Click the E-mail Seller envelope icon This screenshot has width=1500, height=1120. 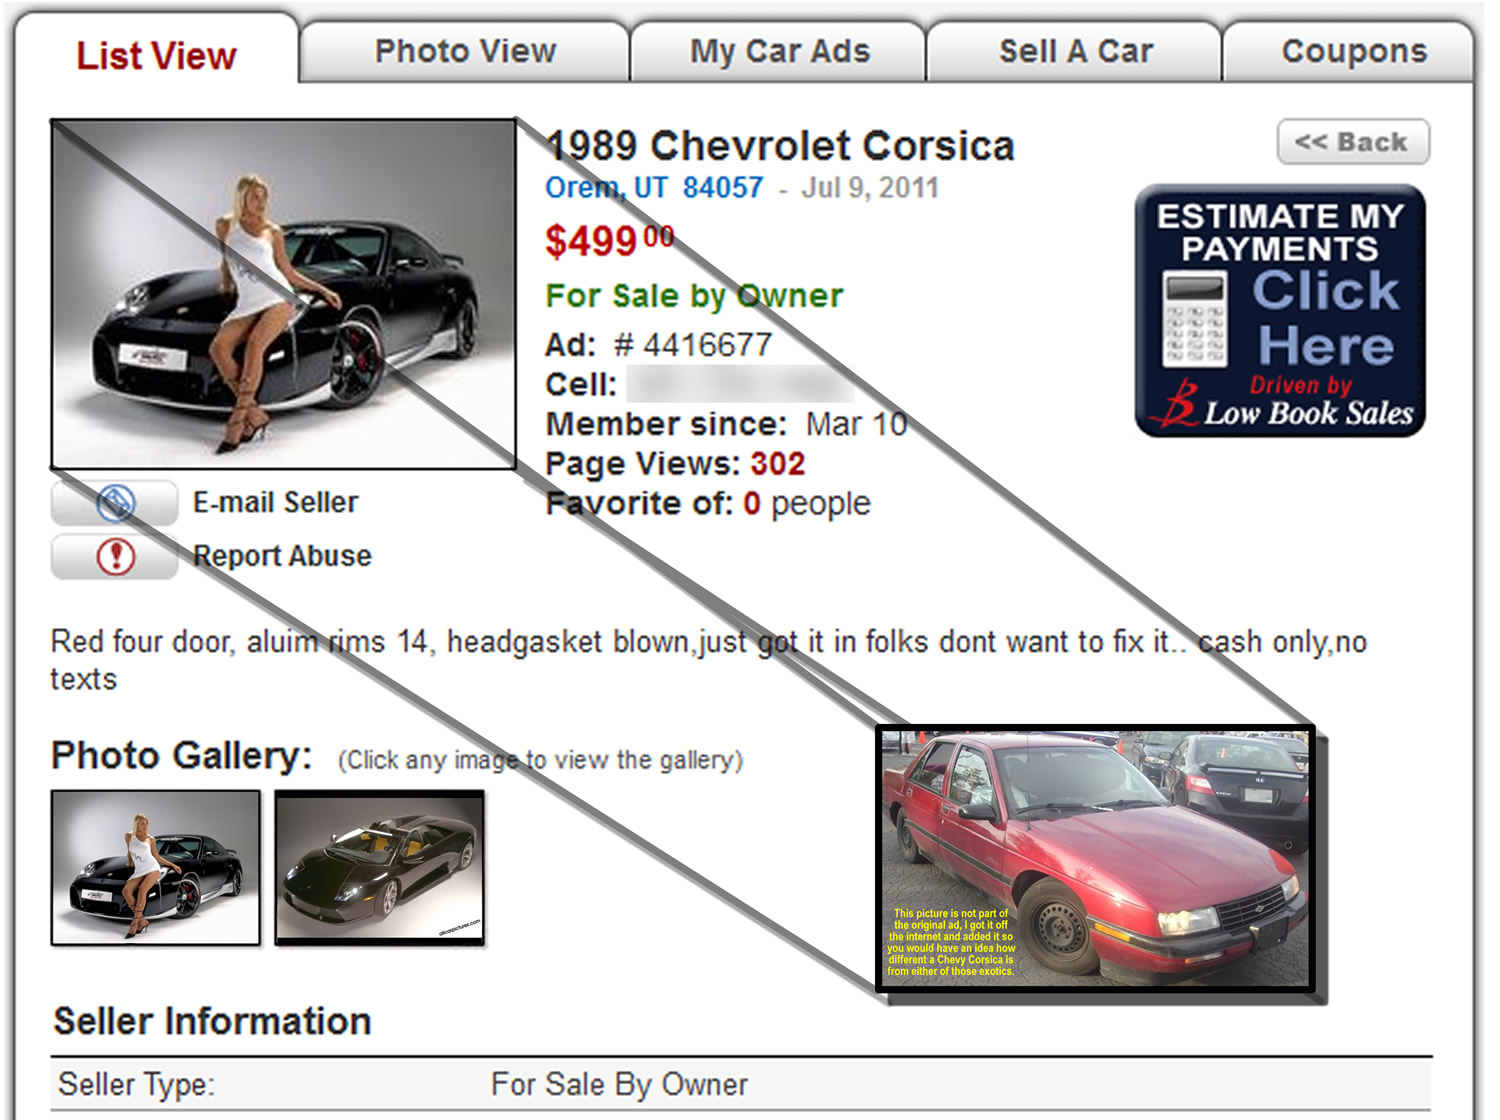point(115,502)
